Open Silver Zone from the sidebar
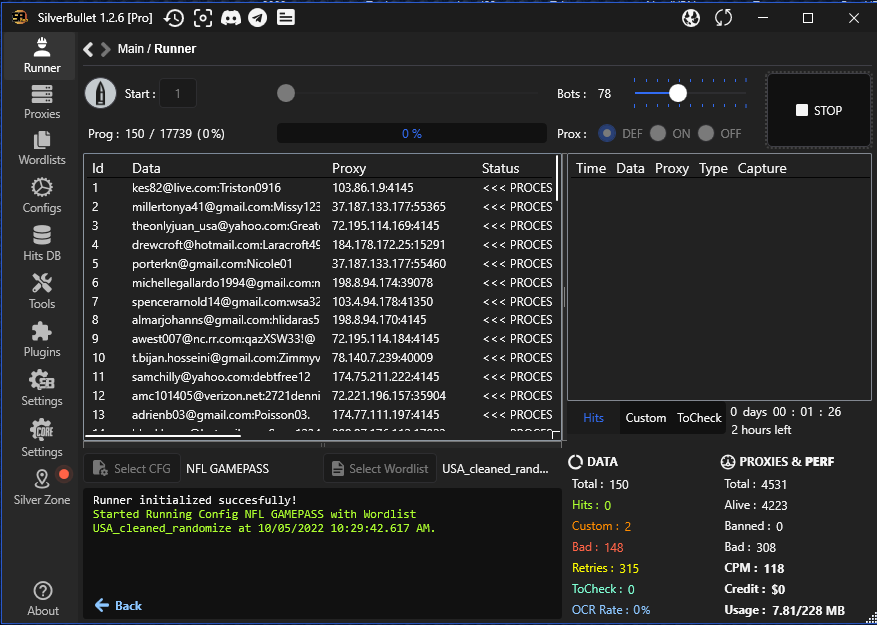877x625 pixels. (41, 488)
